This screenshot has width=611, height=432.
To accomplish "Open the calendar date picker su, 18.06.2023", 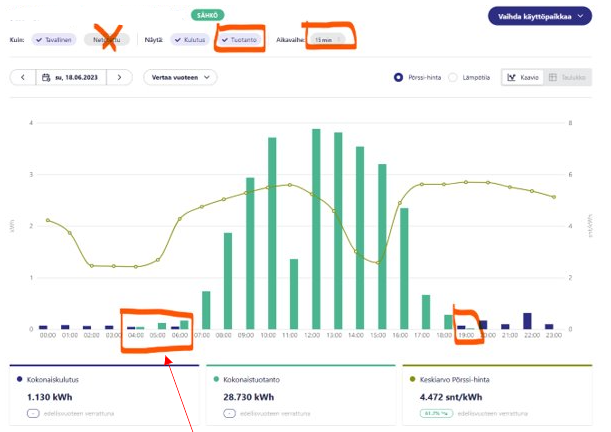I will pyautogui.click(x=71, y=77).
